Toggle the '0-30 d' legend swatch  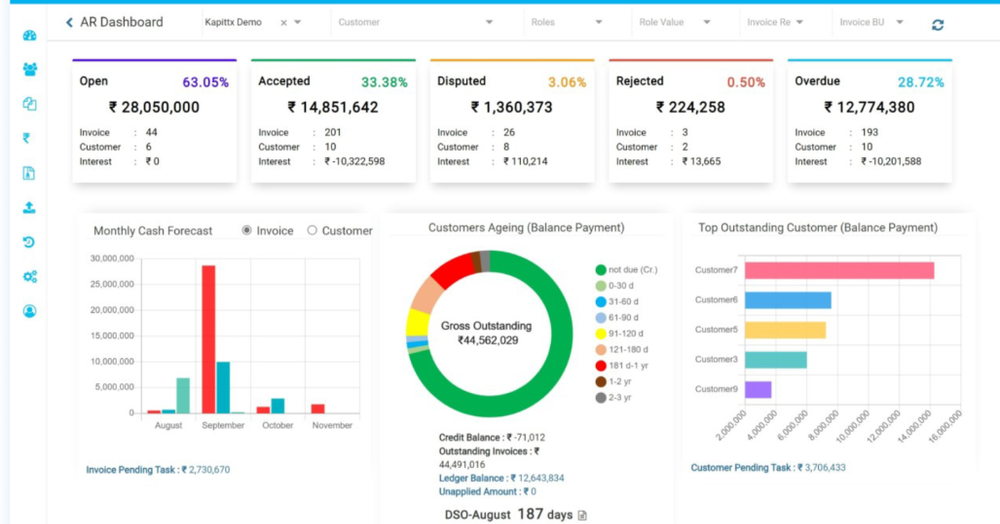click(x=600, y=286)
